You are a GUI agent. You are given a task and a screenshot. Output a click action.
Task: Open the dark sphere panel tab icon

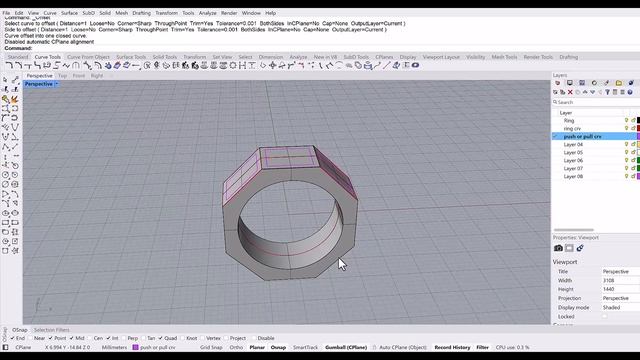(x=631, y=83)
